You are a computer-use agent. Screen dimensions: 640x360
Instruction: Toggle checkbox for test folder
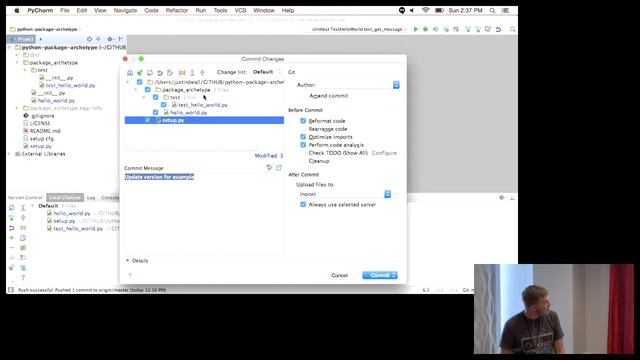(156, 97)
